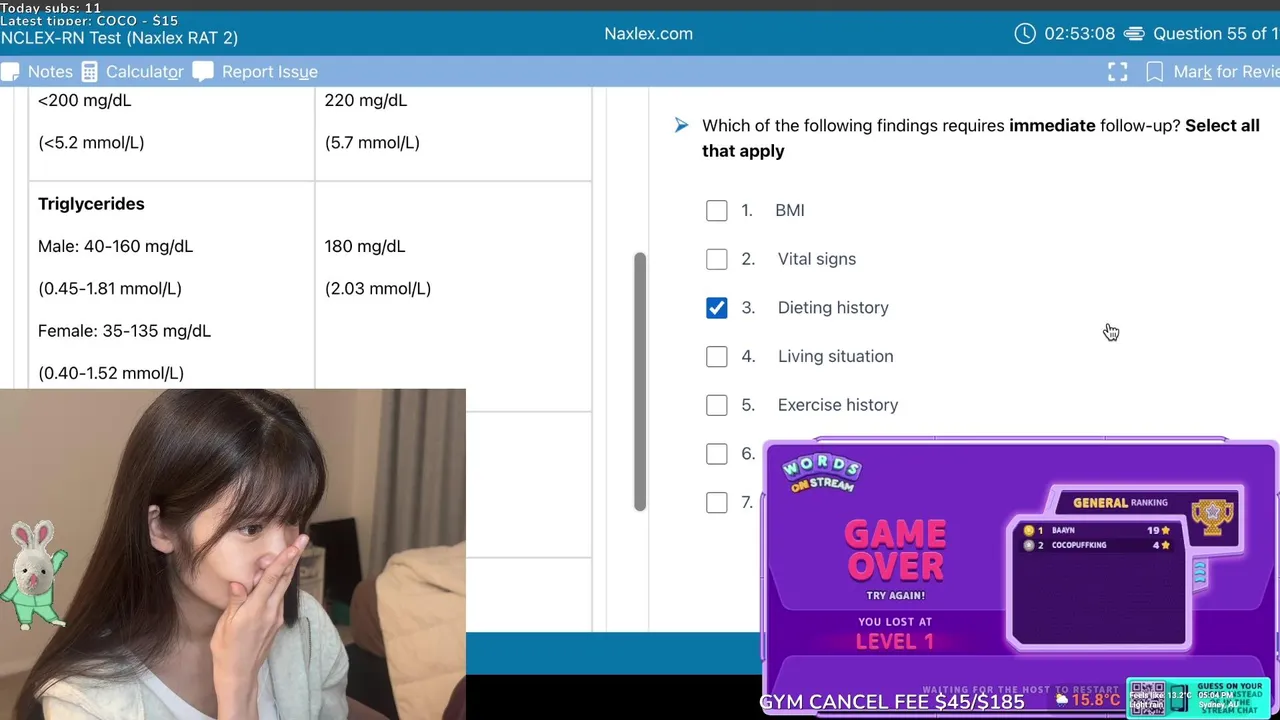Click the Female: 35-135 mg/dL reference range
The height and width of the screenshot is (720, 1280).
pos(124,331)
